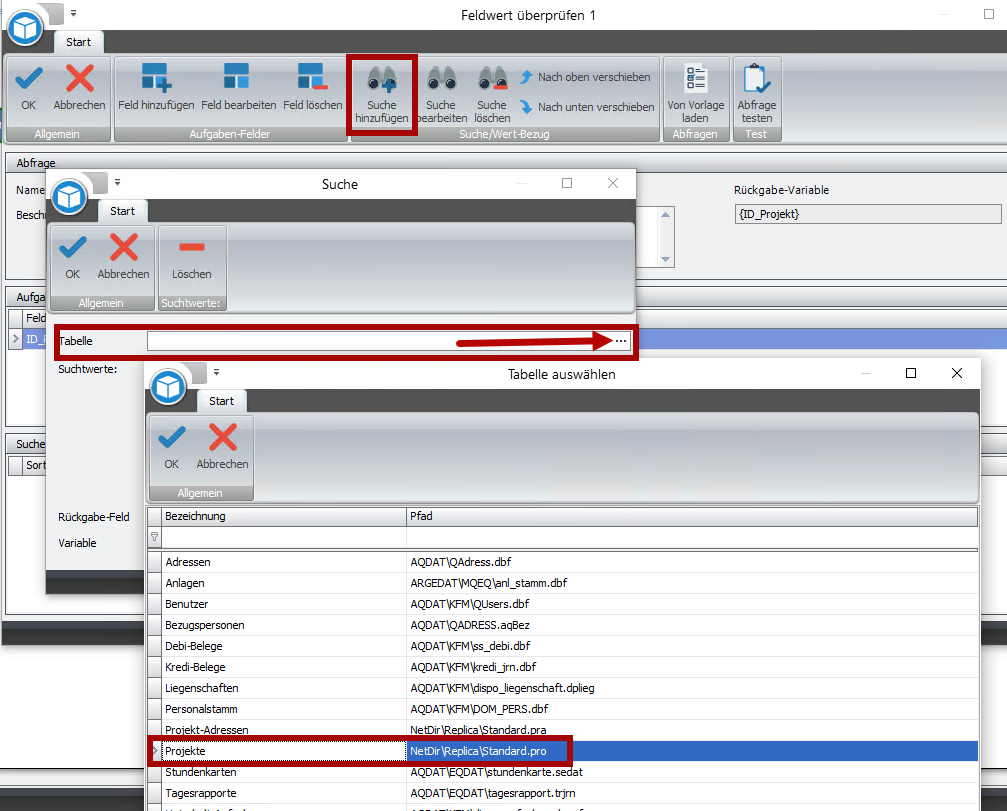Viewport: 1007px width, 811px height.
Task: Click the description box scroll down arrow
Action: tap(665, 259)
